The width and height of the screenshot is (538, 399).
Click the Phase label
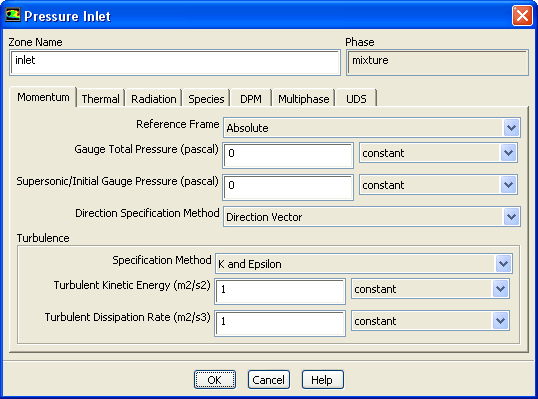(360, 42)
